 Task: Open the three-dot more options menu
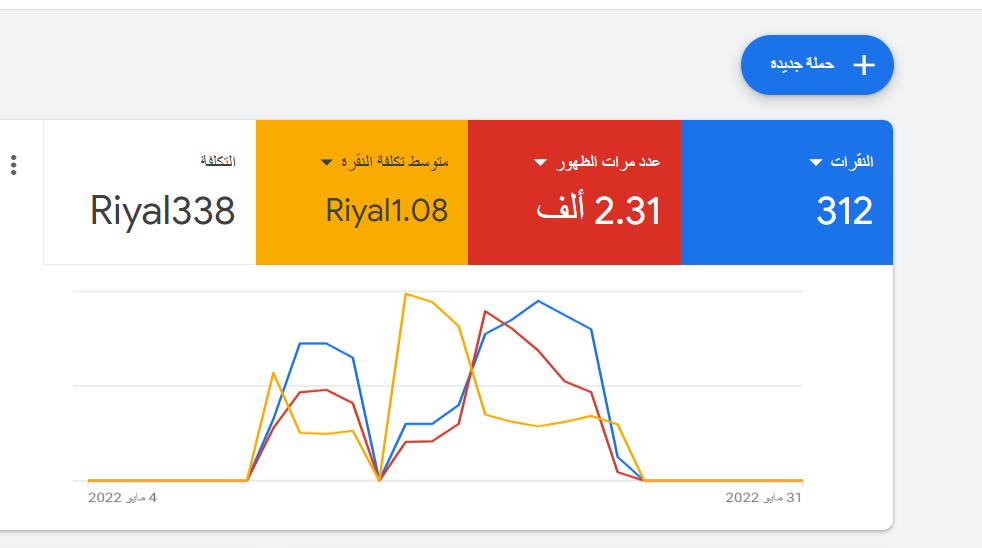coord(13,165)
